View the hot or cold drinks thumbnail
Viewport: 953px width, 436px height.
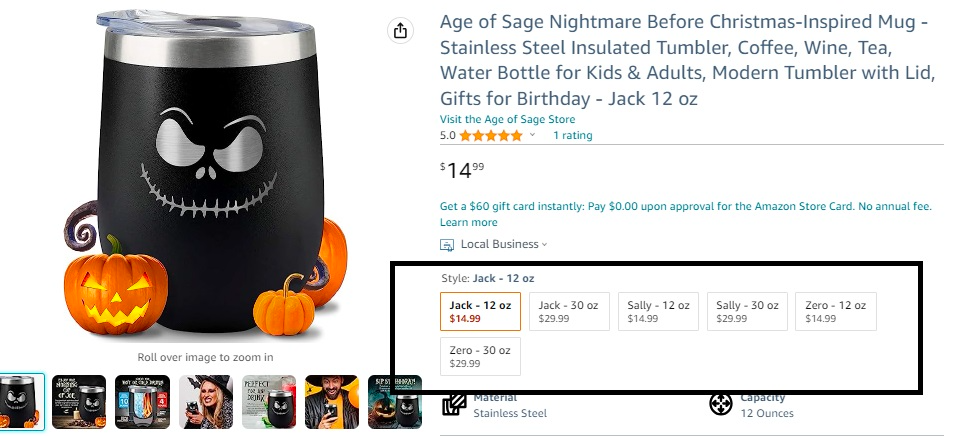pyautogui.click(x=142, y=402)
